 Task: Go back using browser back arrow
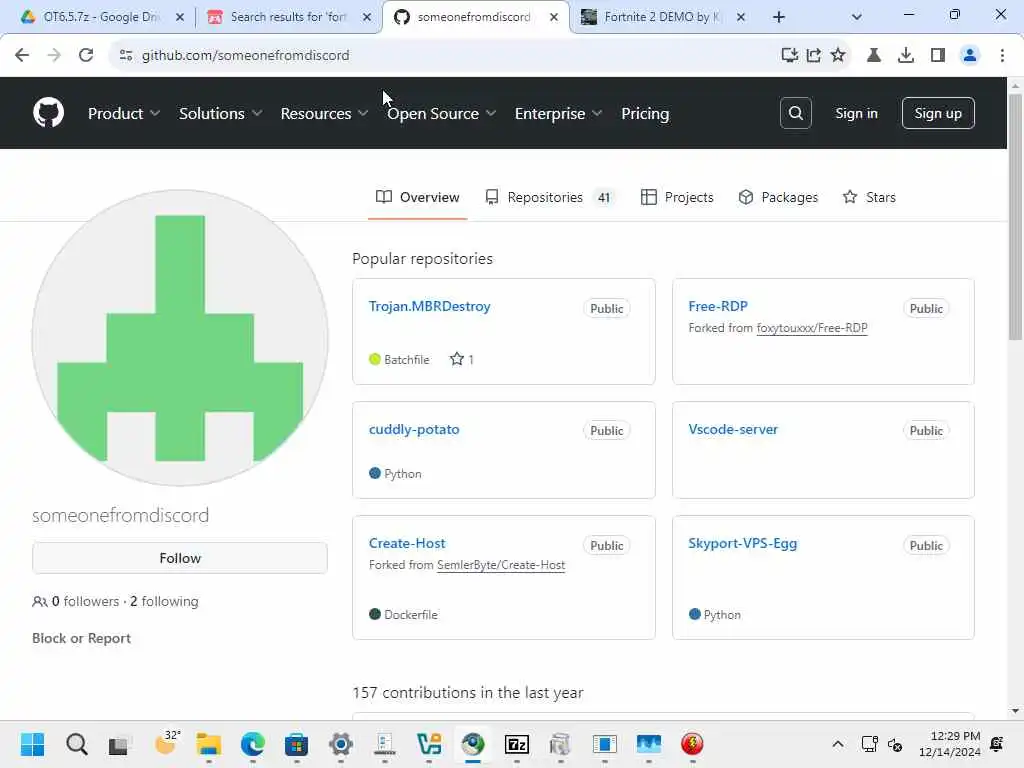tap(22, 56)
